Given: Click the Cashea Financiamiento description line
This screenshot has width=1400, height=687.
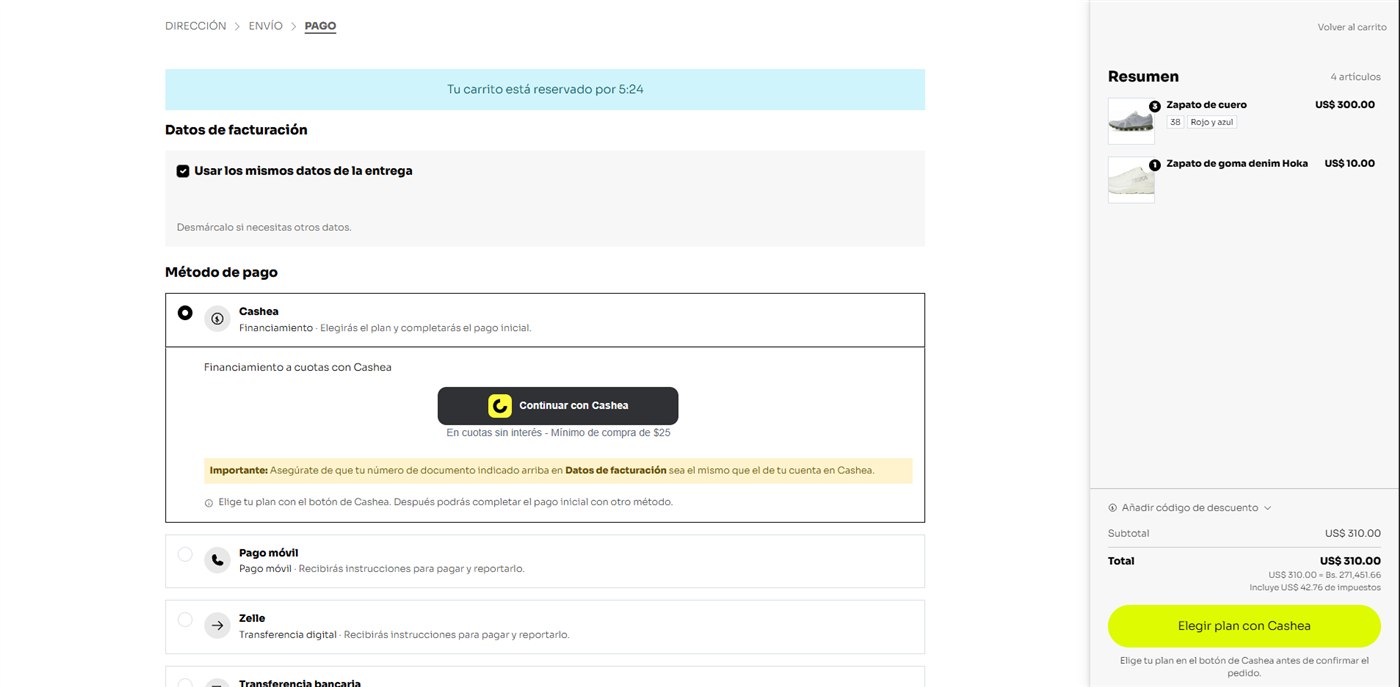Looking at the screenshot, I should point(385,328).
